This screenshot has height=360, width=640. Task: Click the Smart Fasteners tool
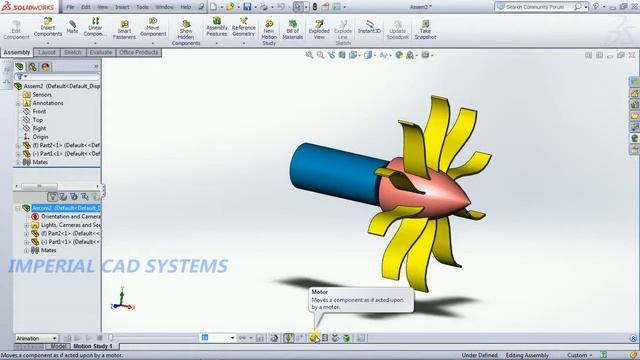124,29
